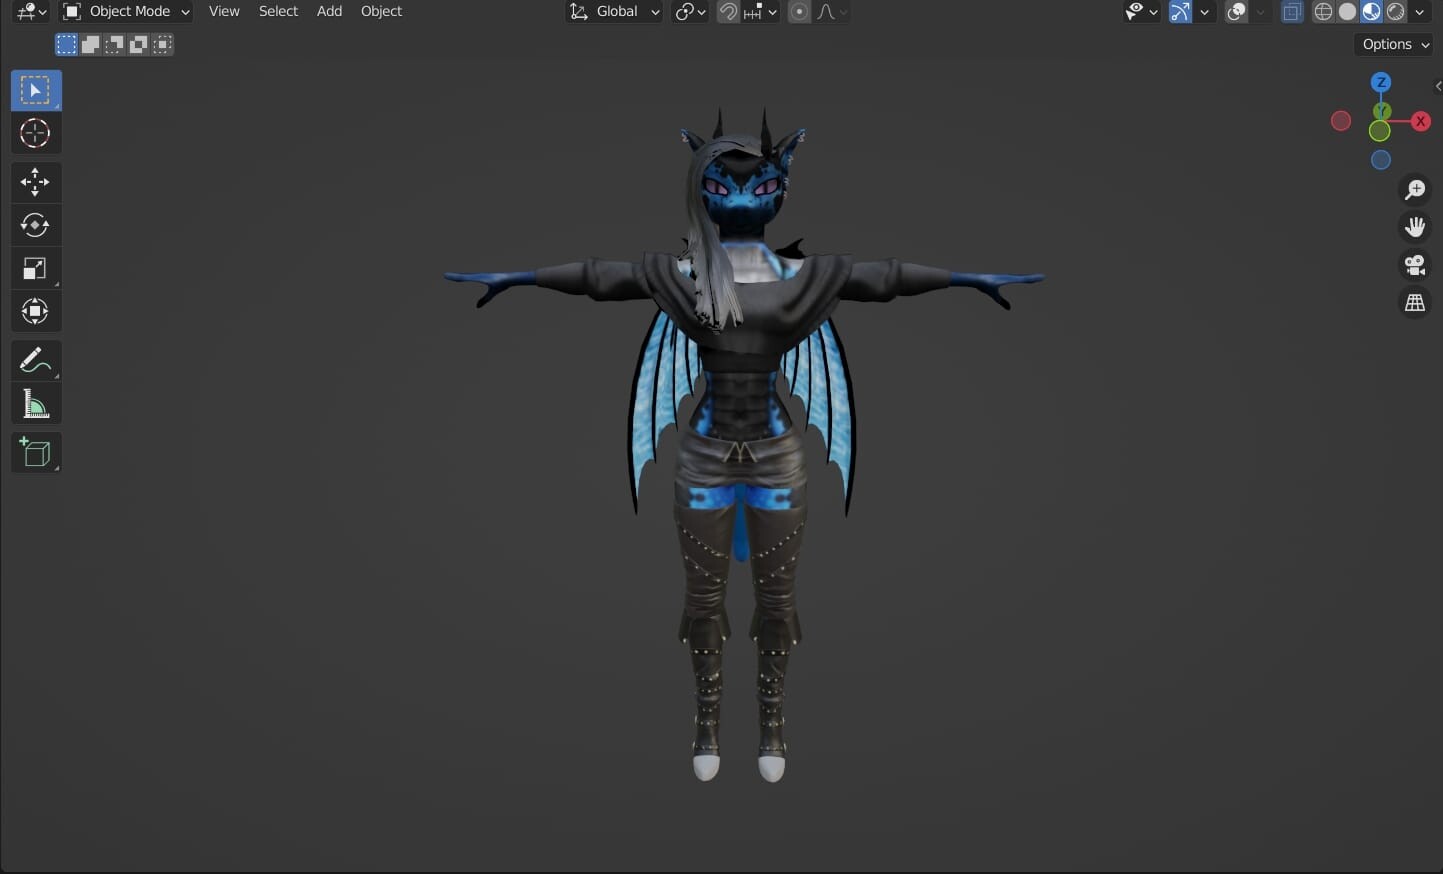The width and height of the screenshot is (1443, 874).
Task: Enable snapping with the magnet toggle
Action: [728, 11]
